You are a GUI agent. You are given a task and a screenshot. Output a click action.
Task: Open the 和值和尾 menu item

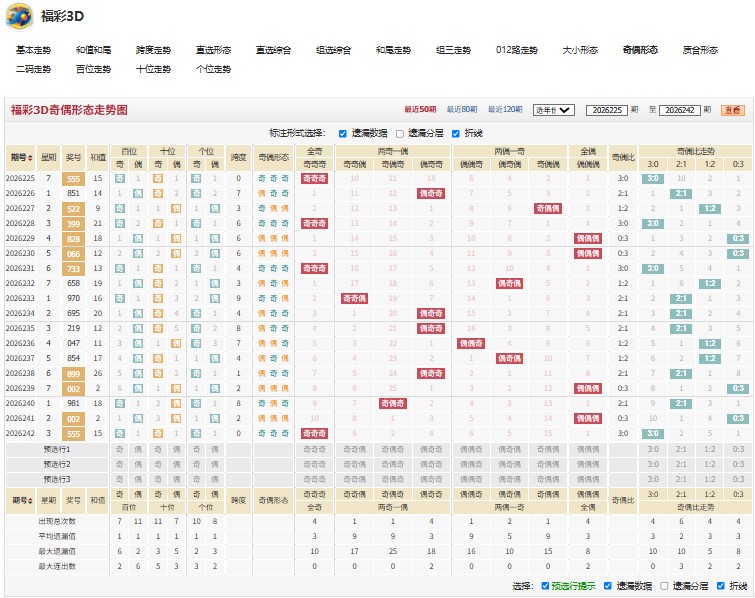tap(93, 50)
